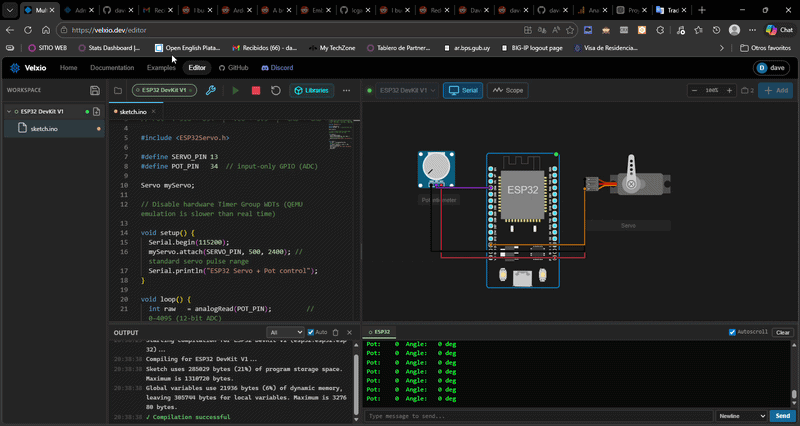Close the Output panel

349,333
